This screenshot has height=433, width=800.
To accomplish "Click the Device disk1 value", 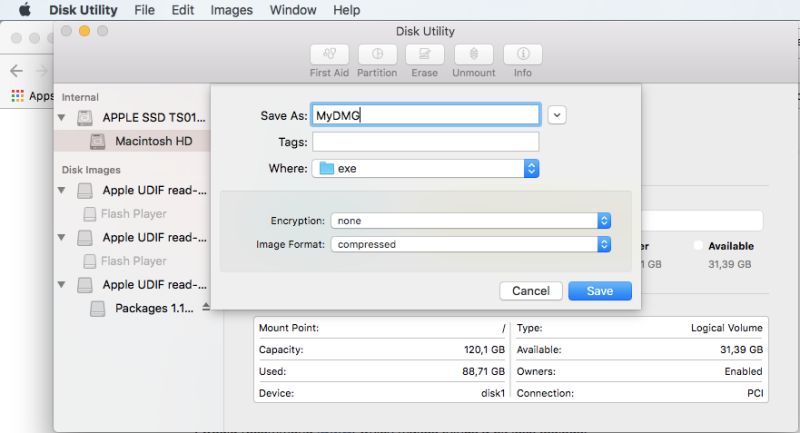I will [493, 393].
